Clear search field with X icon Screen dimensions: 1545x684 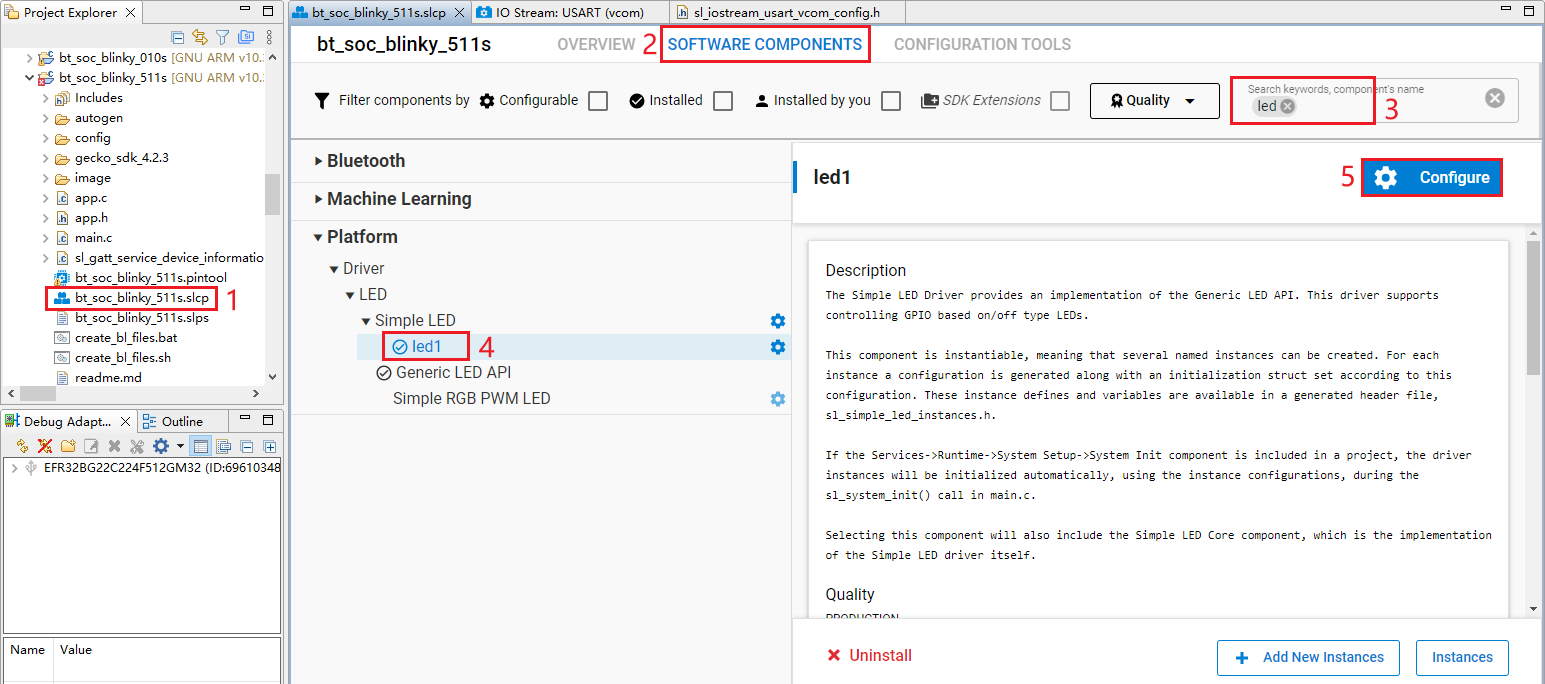pos(1494,98)
